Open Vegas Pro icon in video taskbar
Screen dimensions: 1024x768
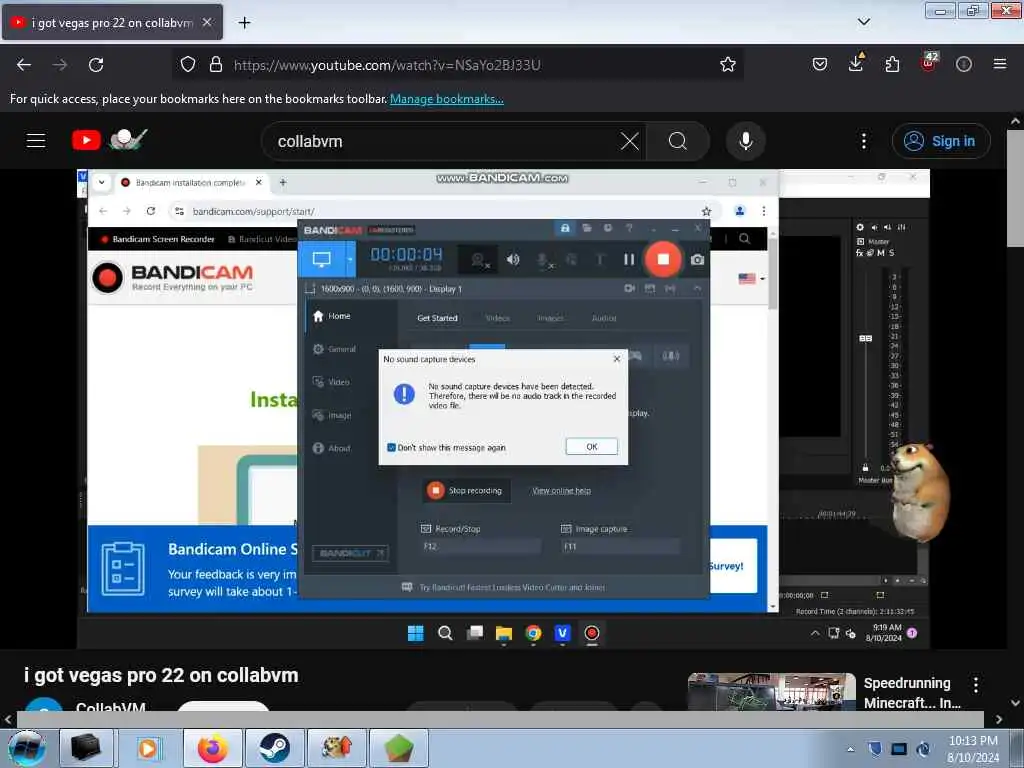click(x=562, y=633)
